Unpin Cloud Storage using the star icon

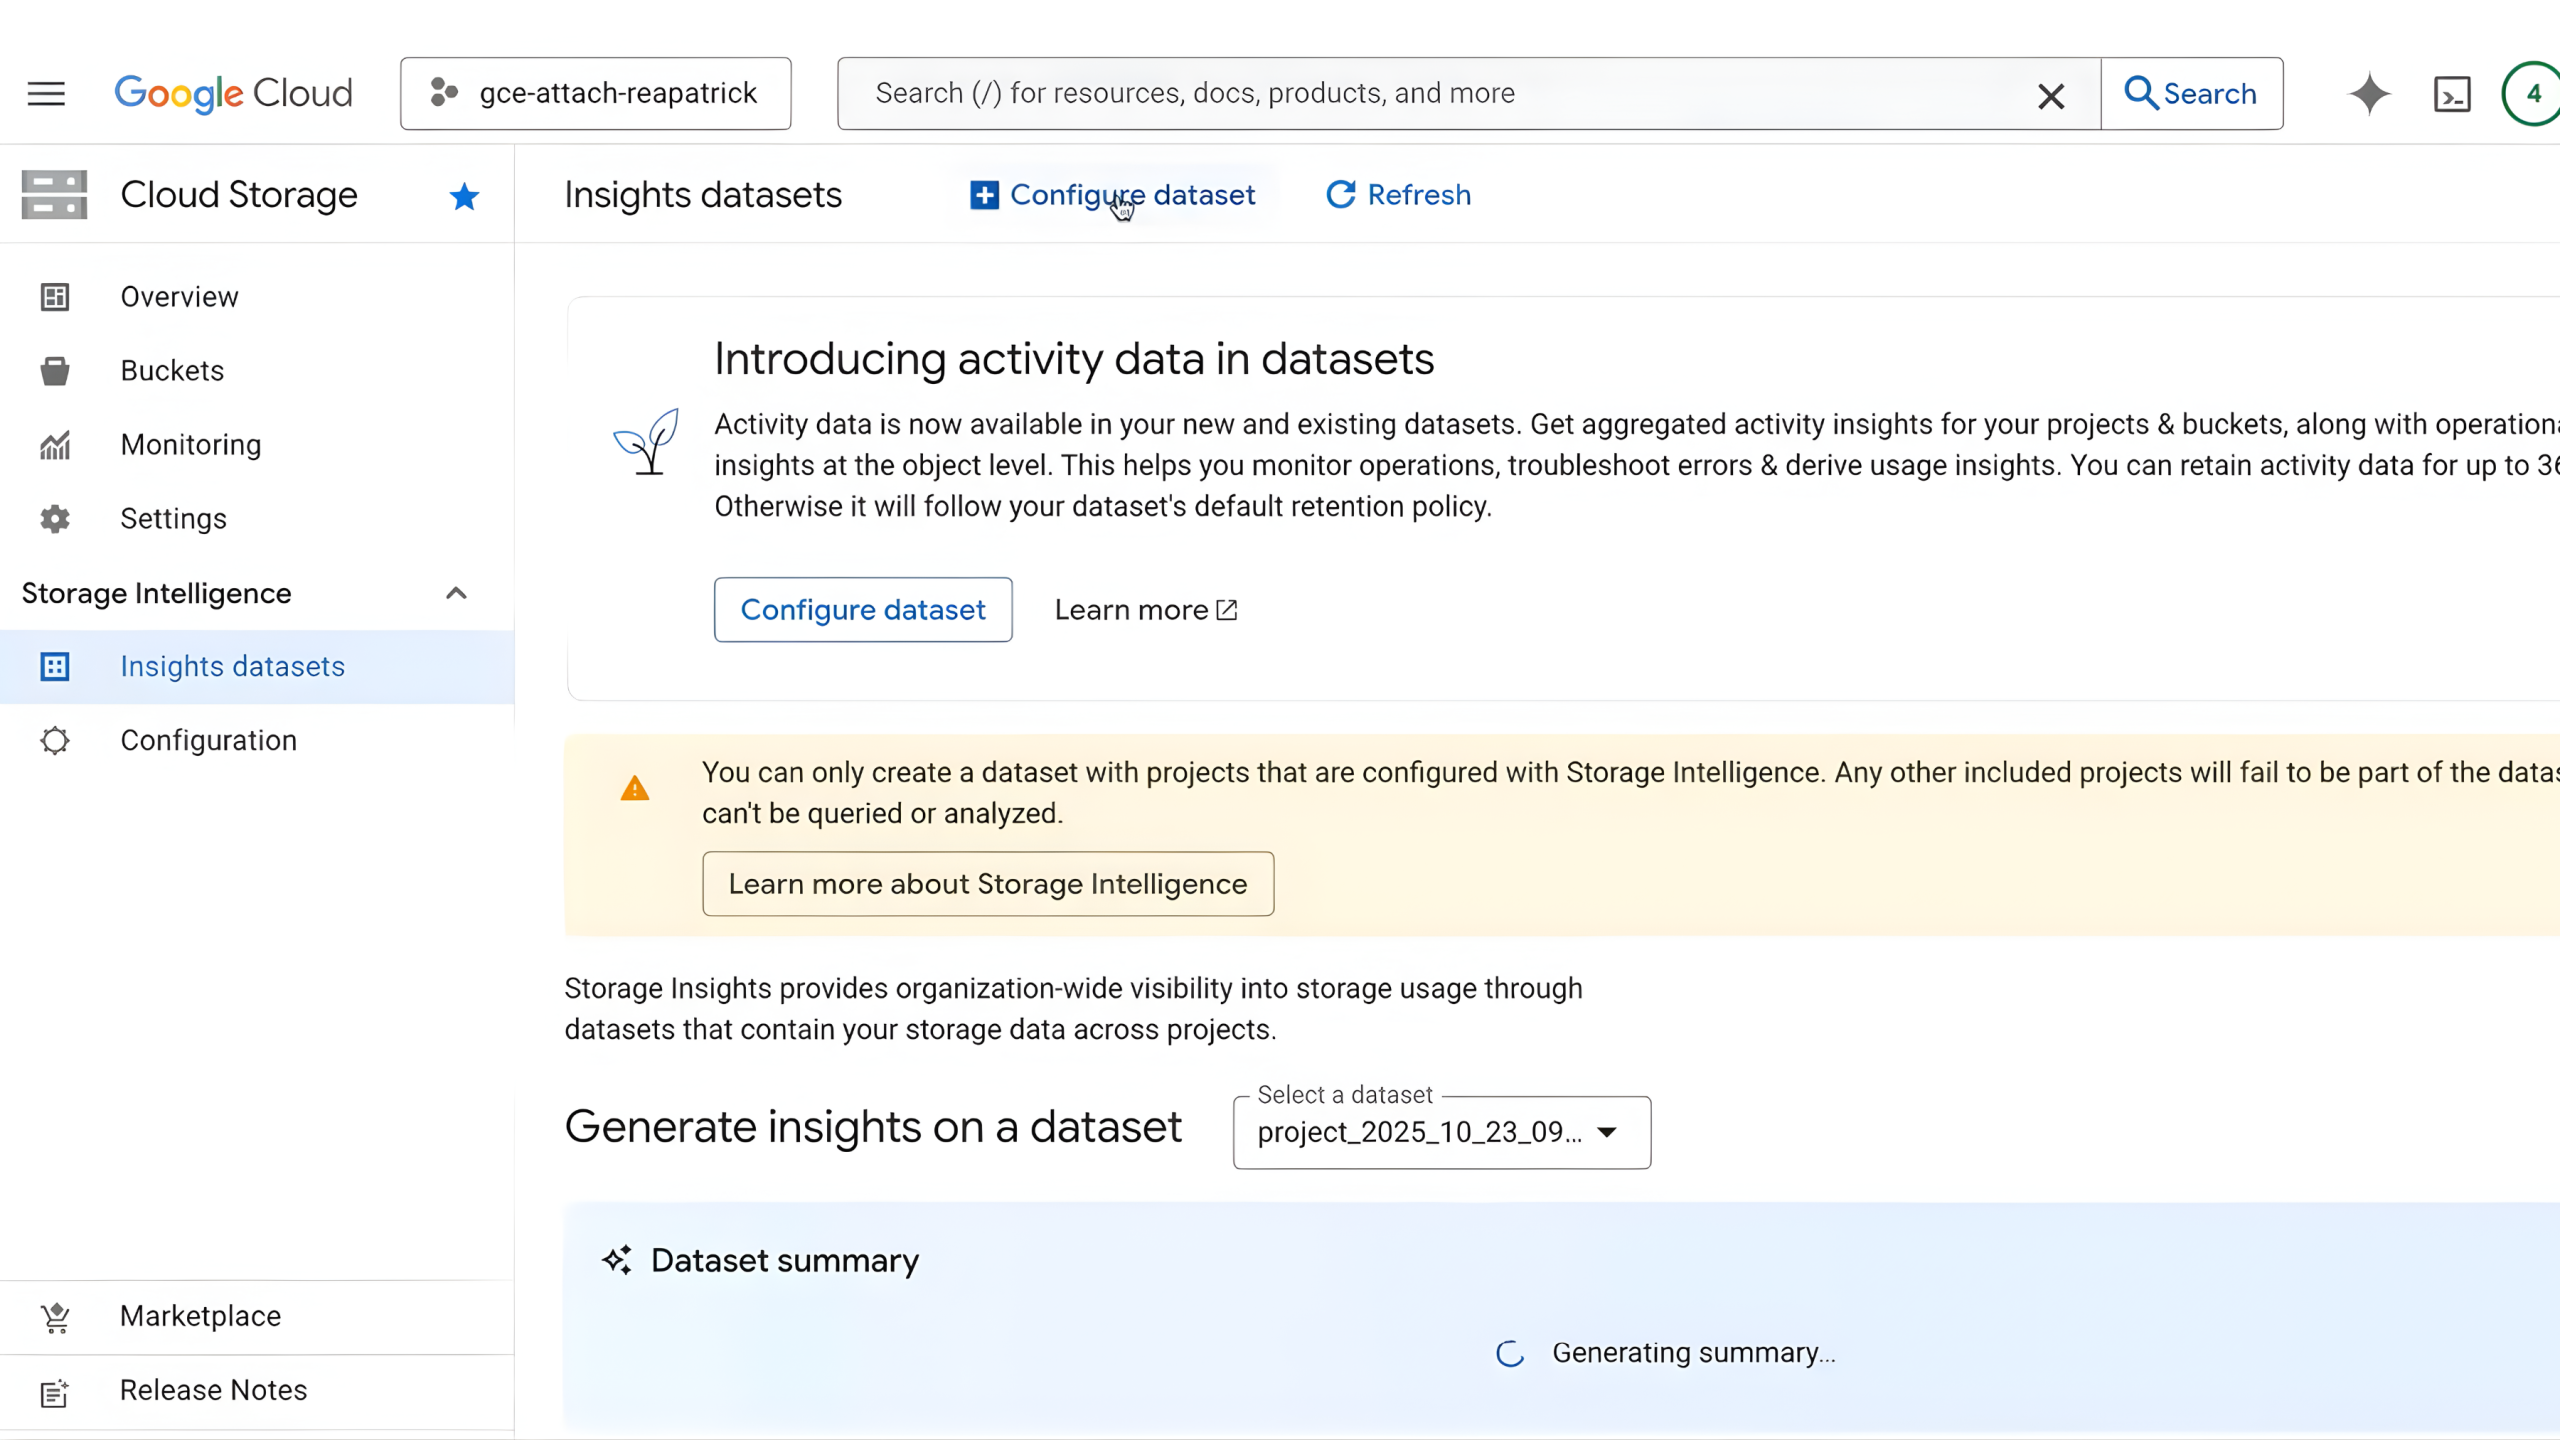click(463, 196)
